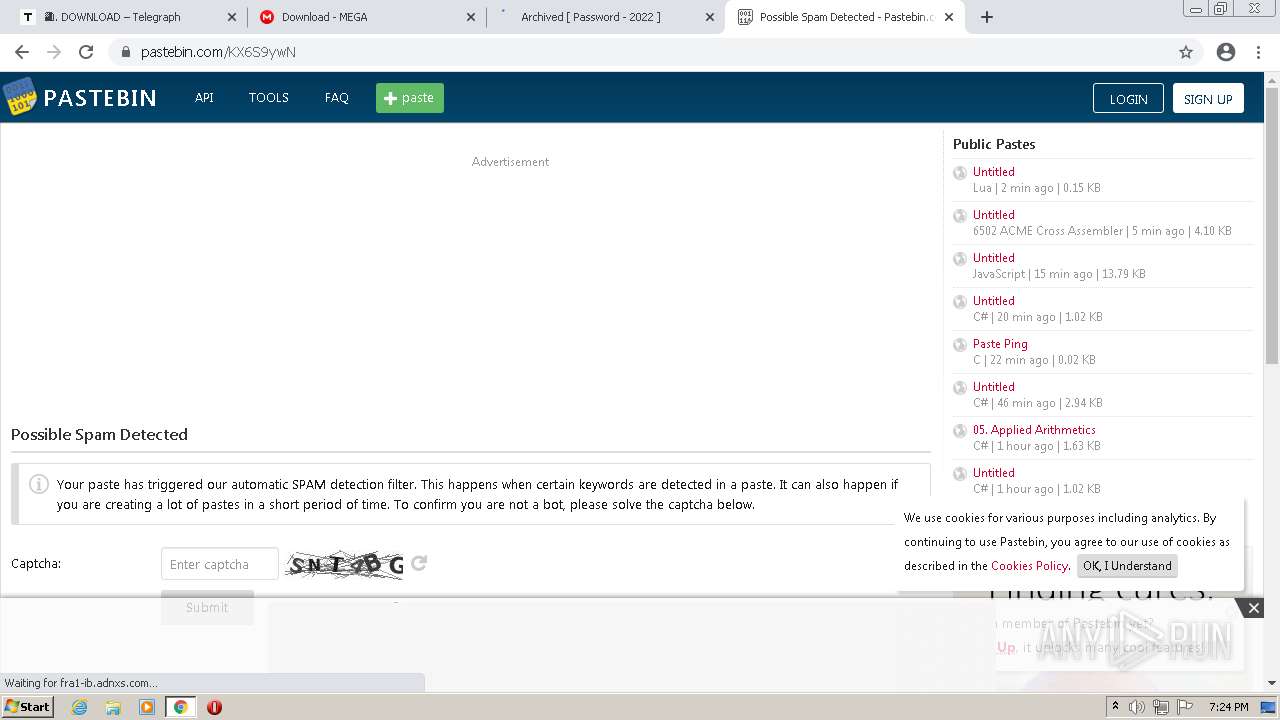The image size is (1280, 720).
Task: Close the Download - MEGA tab
Action: click(471, 17)
